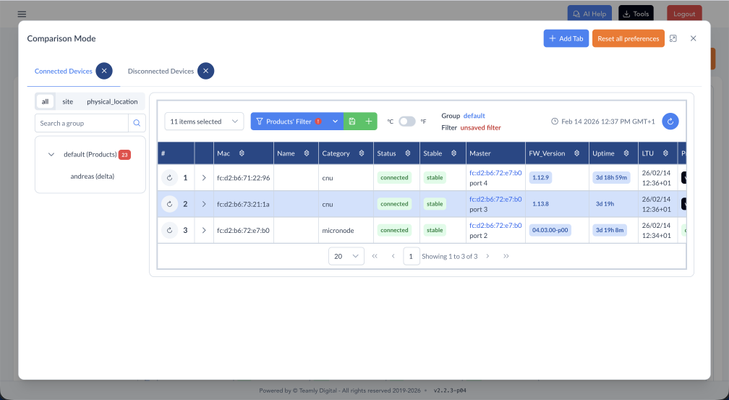
Task: Reload device row 1 with its refresh icon
Action: 169,178
